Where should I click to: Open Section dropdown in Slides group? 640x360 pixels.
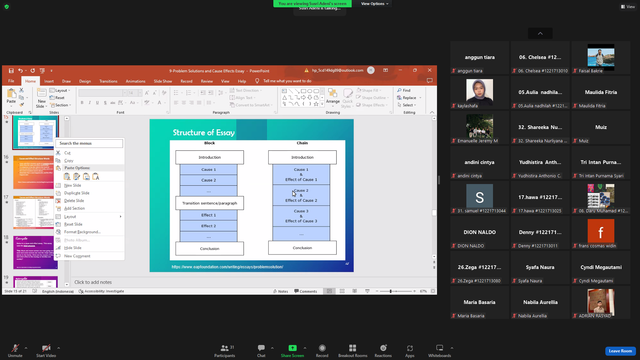click(60, 105)
